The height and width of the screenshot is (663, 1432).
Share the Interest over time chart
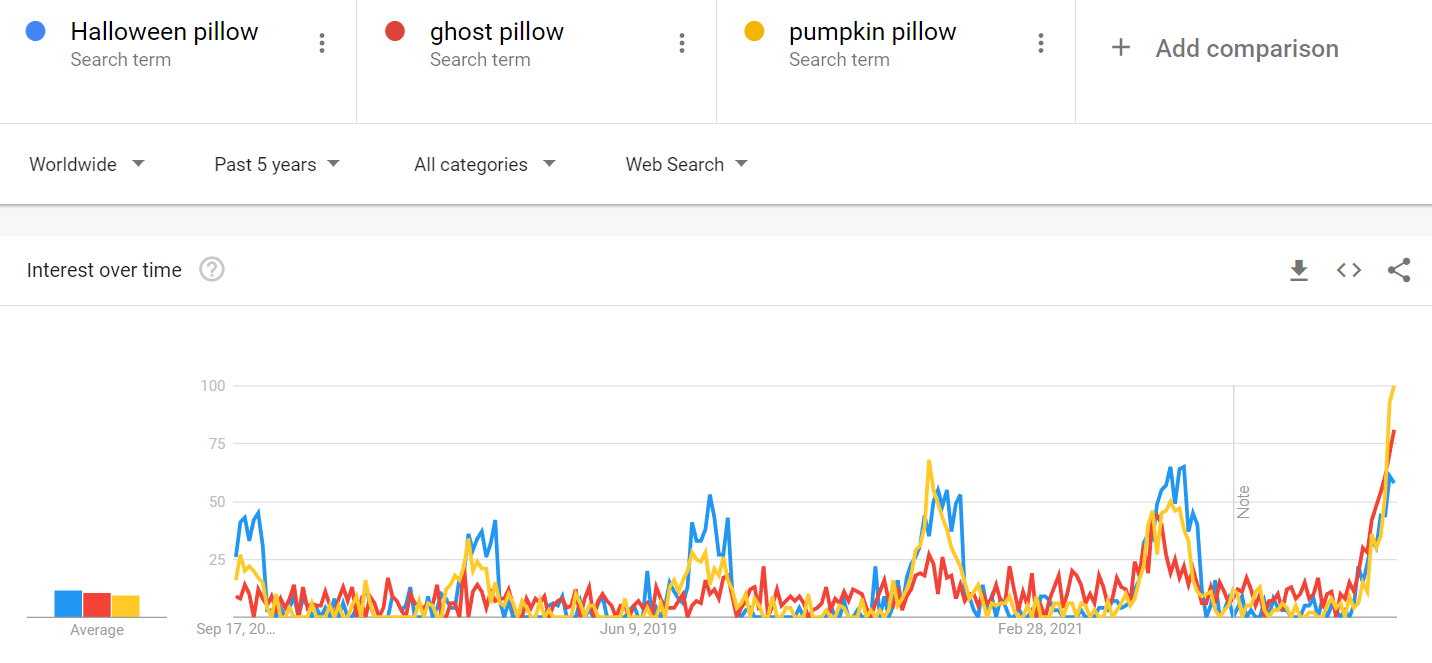(x=1399, y=270)
